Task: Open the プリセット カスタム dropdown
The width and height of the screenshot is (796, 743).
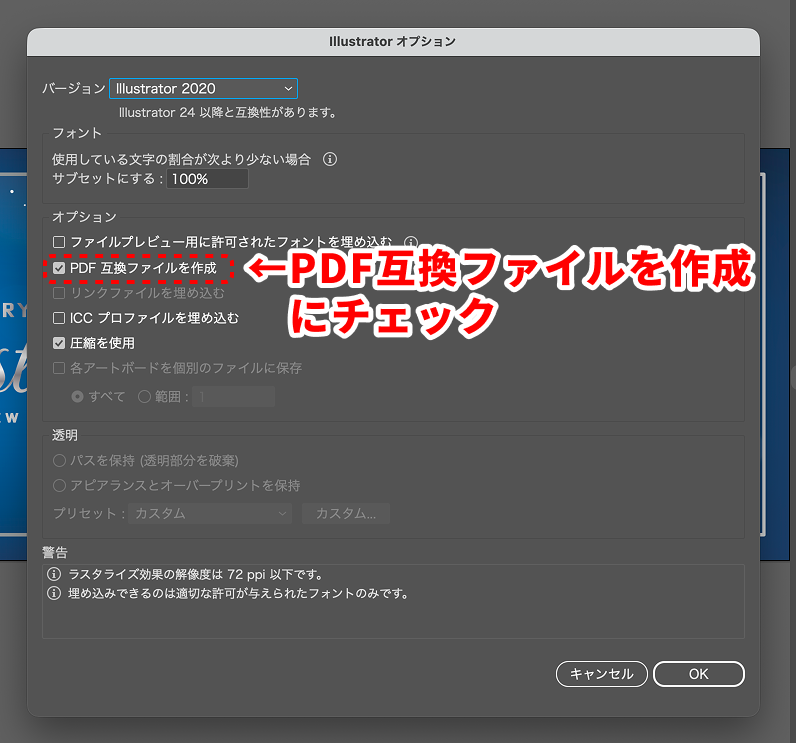Action: [x=210, y=514]
